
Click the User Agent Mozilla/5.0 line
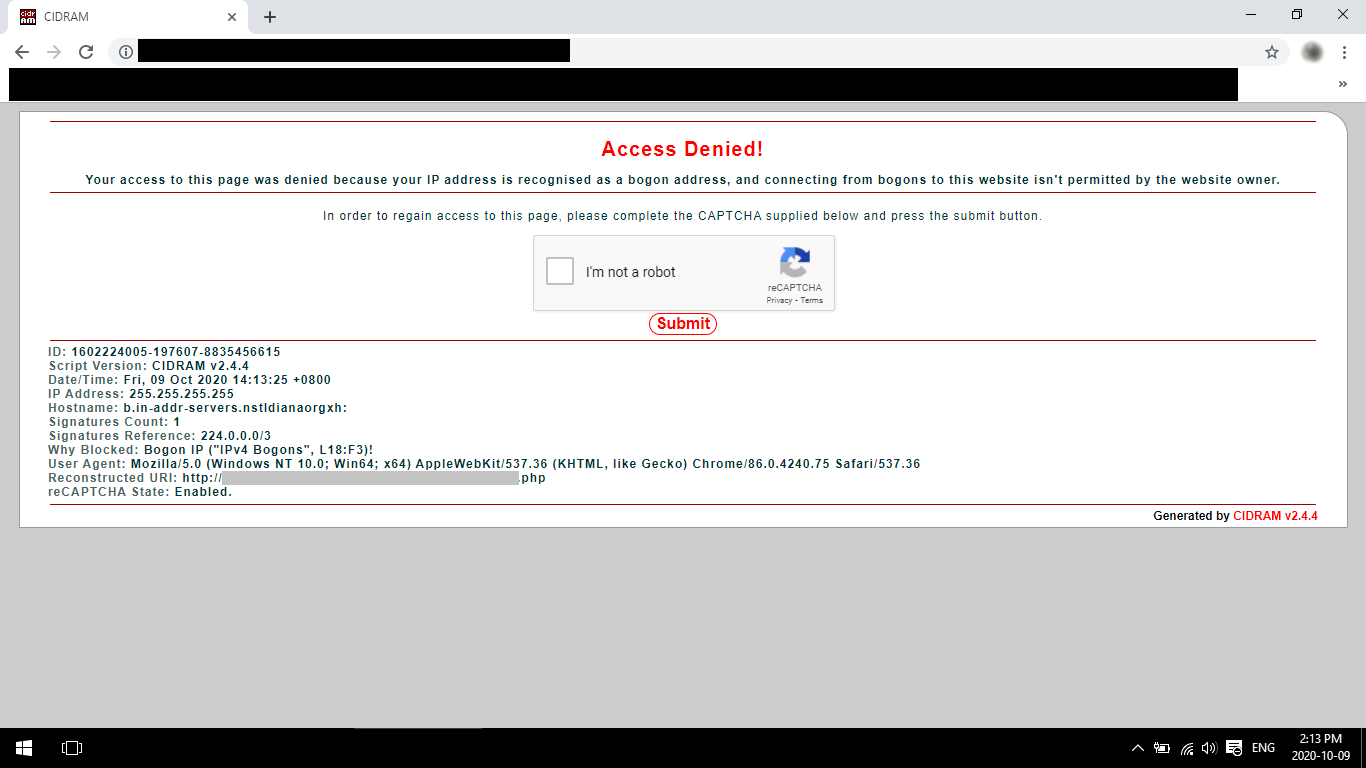(484, 464)
